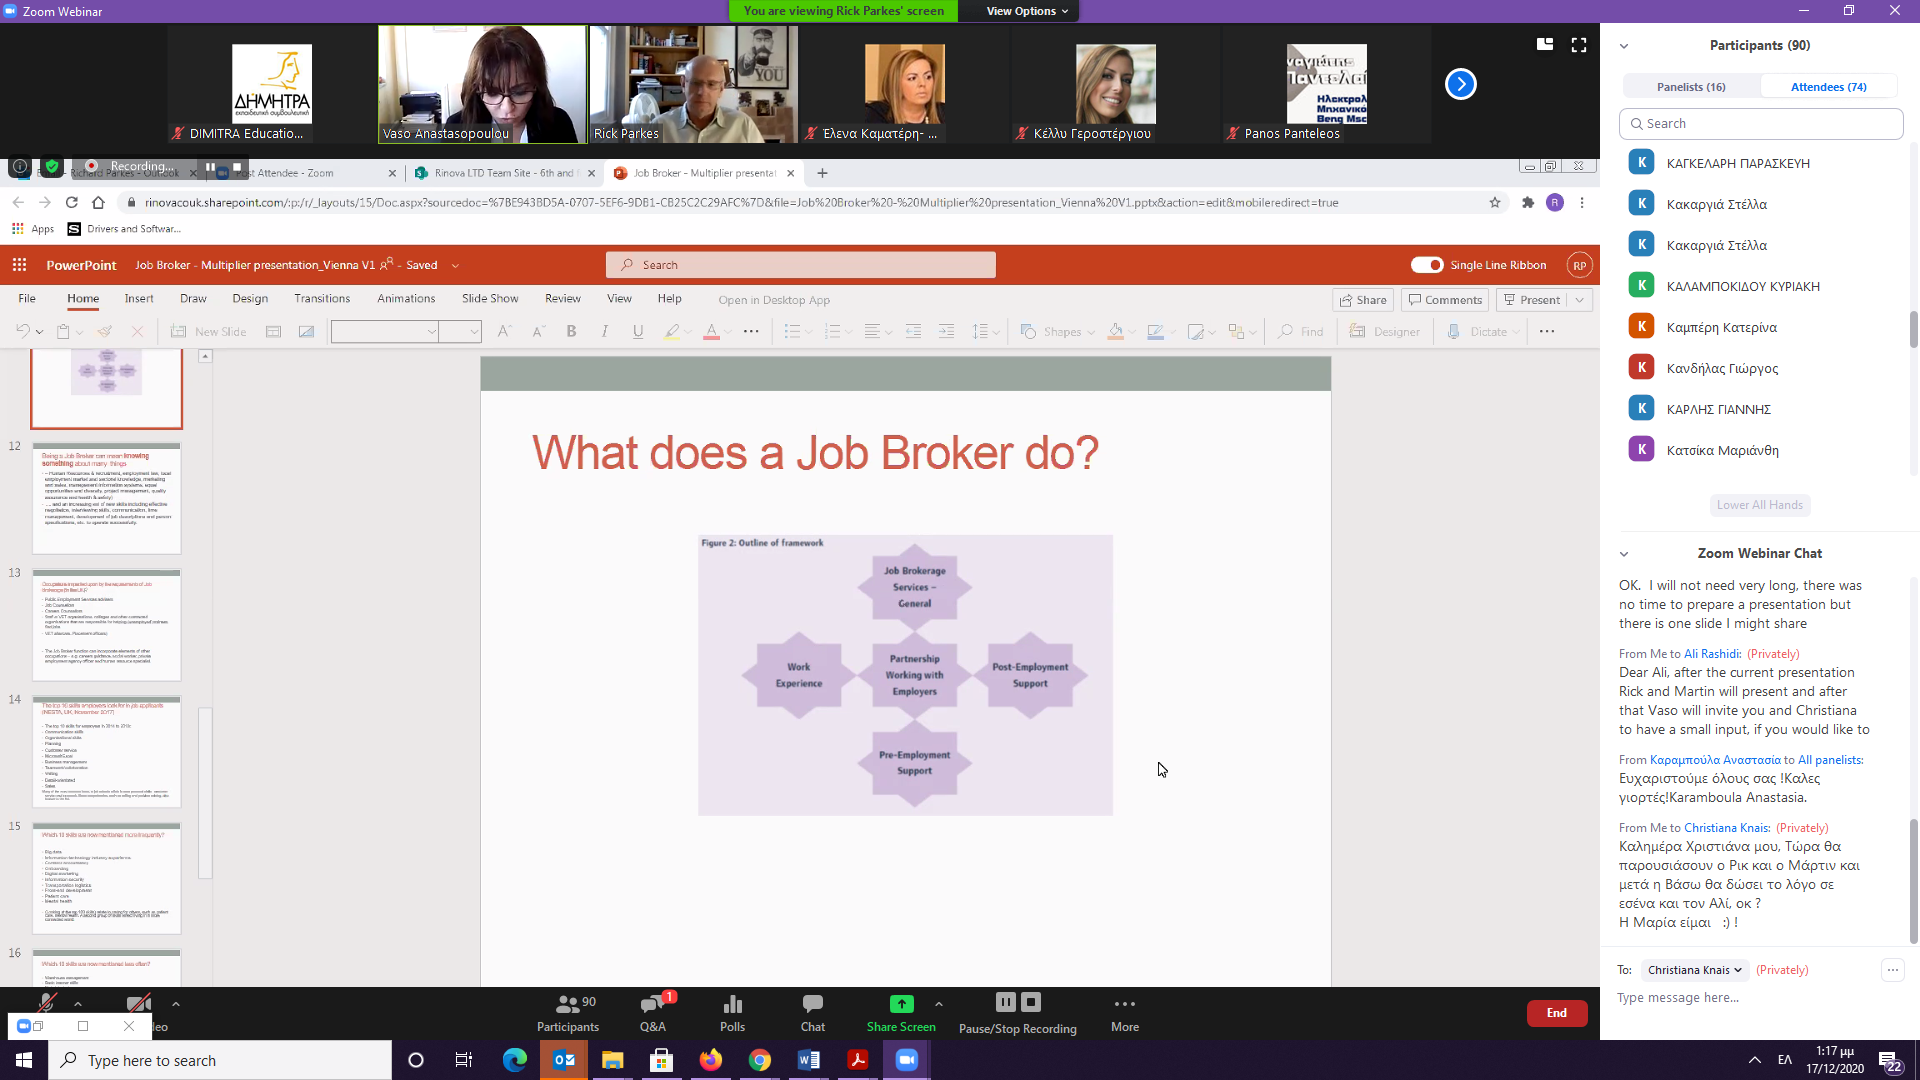Open Designer in the ribbon
The width and height of the screenshot is (1920, 1080).
coord(1385,331)
